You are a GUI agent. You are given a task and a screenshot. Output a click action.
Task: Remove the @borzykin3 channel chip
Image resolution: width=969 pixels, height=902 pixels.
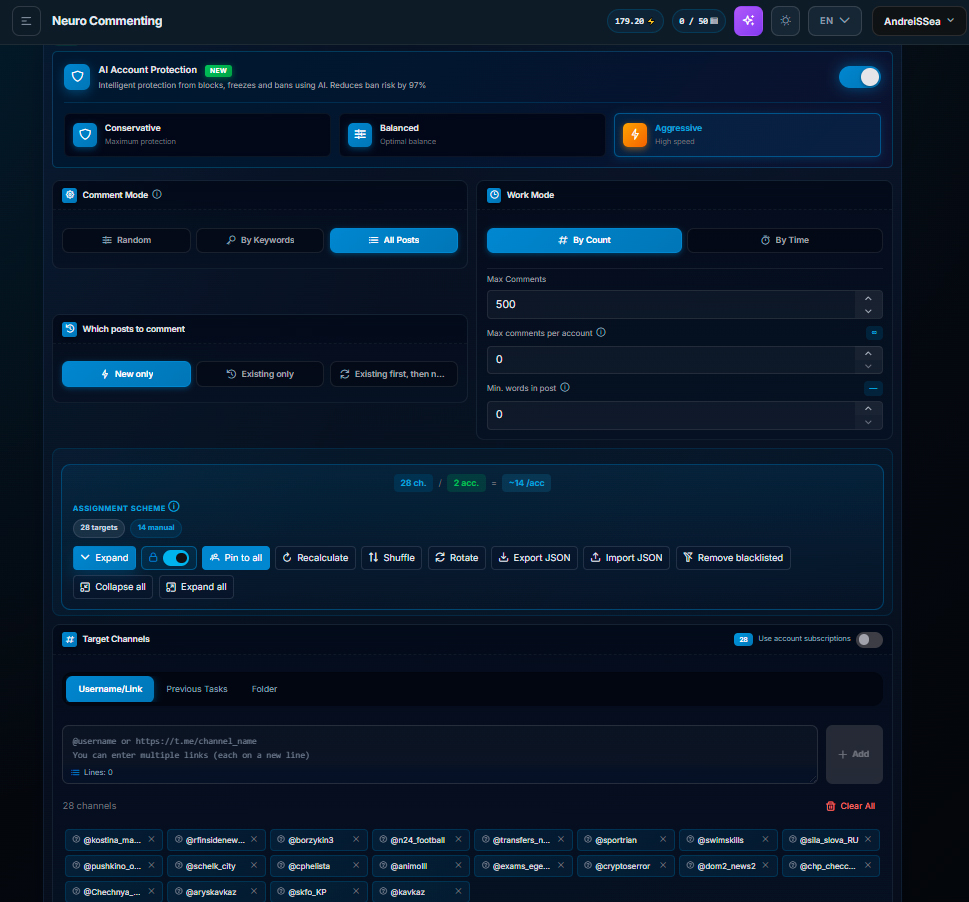click(x=356, y=840)
